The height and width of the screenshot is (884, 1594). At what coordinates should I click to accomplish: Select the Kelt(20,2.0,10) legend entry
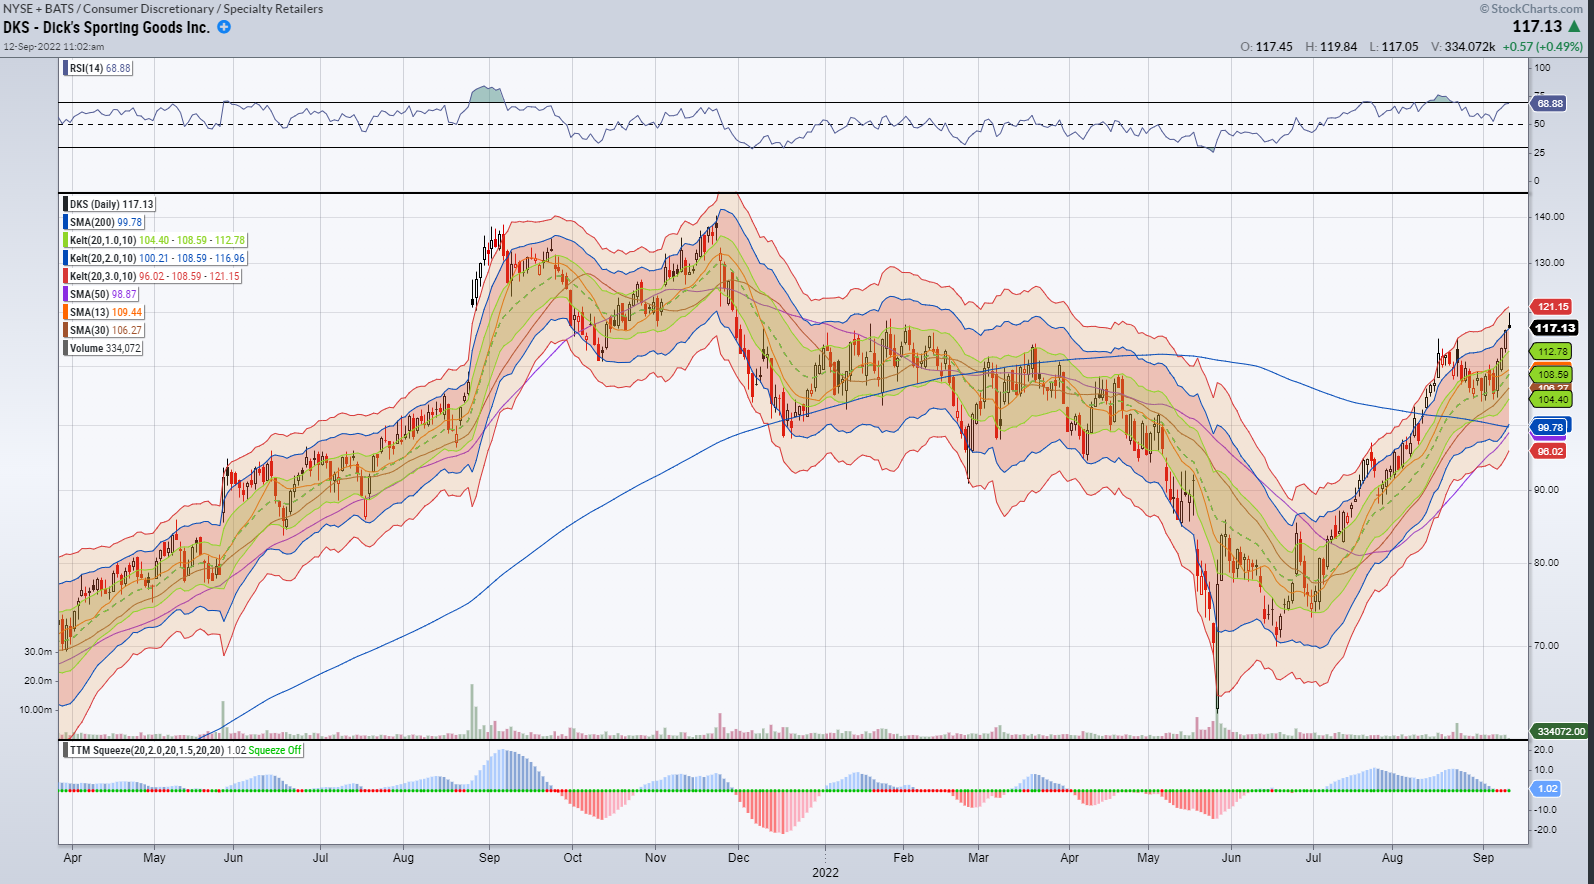[156, 258]
